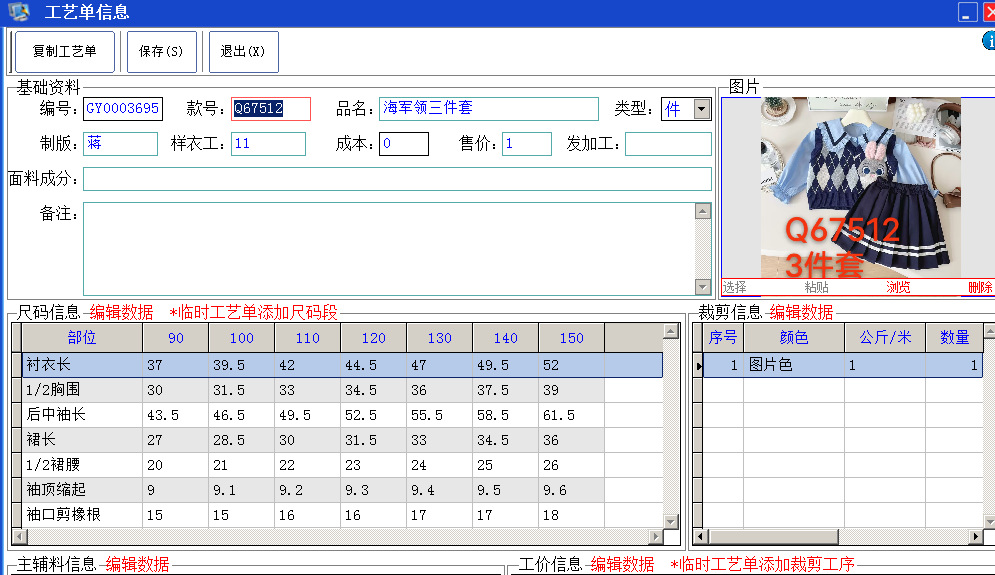This screenshot has width=995, height=575.
Task: Click the 制版 input field
Action: click(x=121, y=143)
